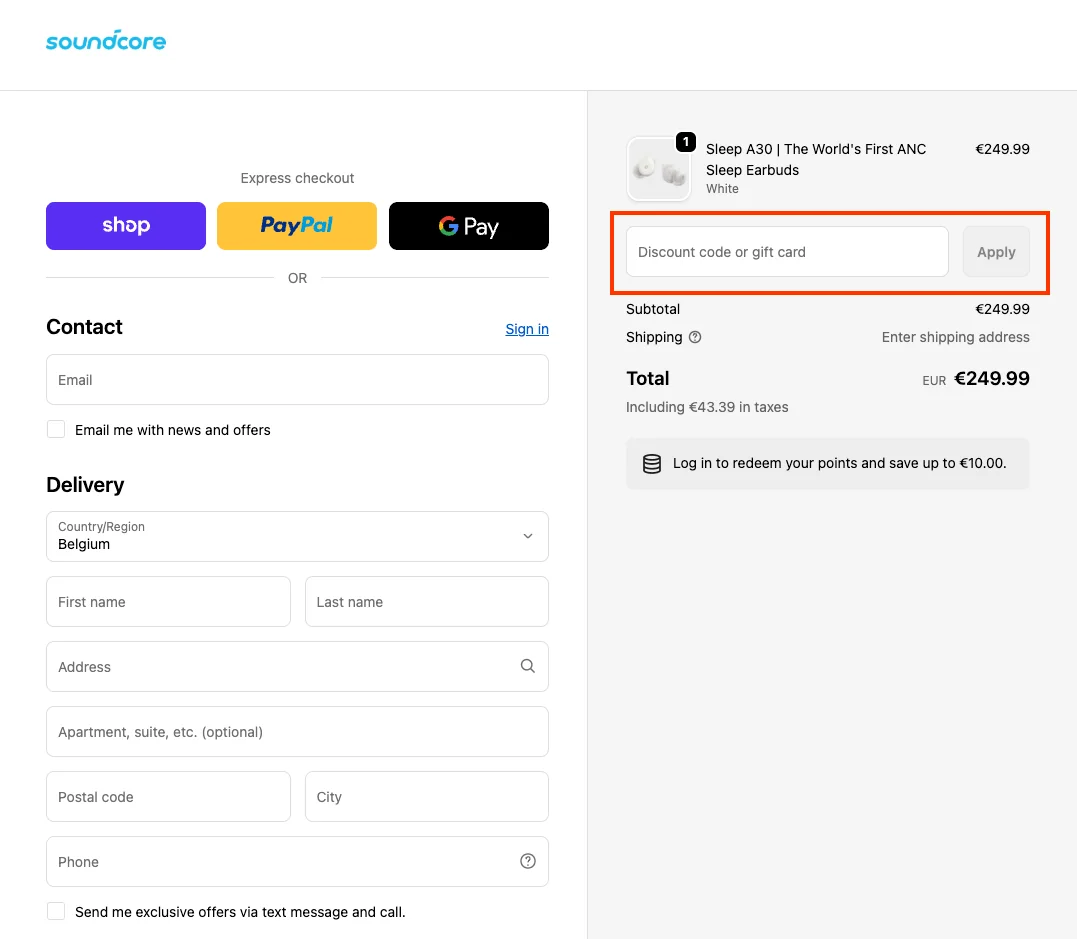This screenshot has height=939, width=1077.
Task: Click the points coin stack icon
Action: (652, 464)
